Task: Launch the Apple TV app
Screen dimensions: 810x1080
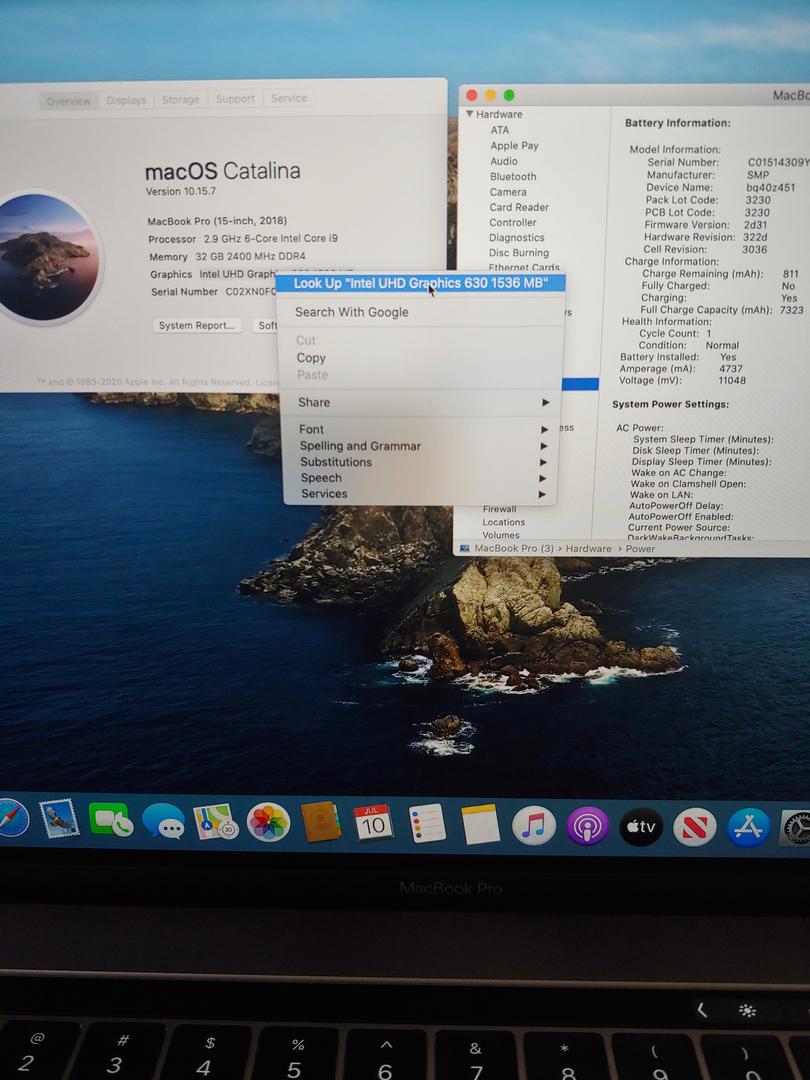Action: [x=641, y=827]
